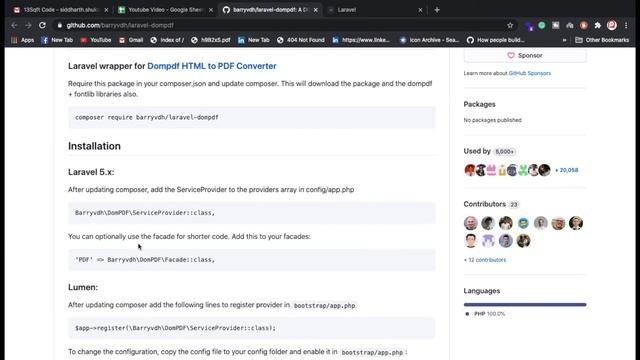Open first Used by avatar
Image resolution: width=640 pixels, height=360 pixels.
(470, 170)
